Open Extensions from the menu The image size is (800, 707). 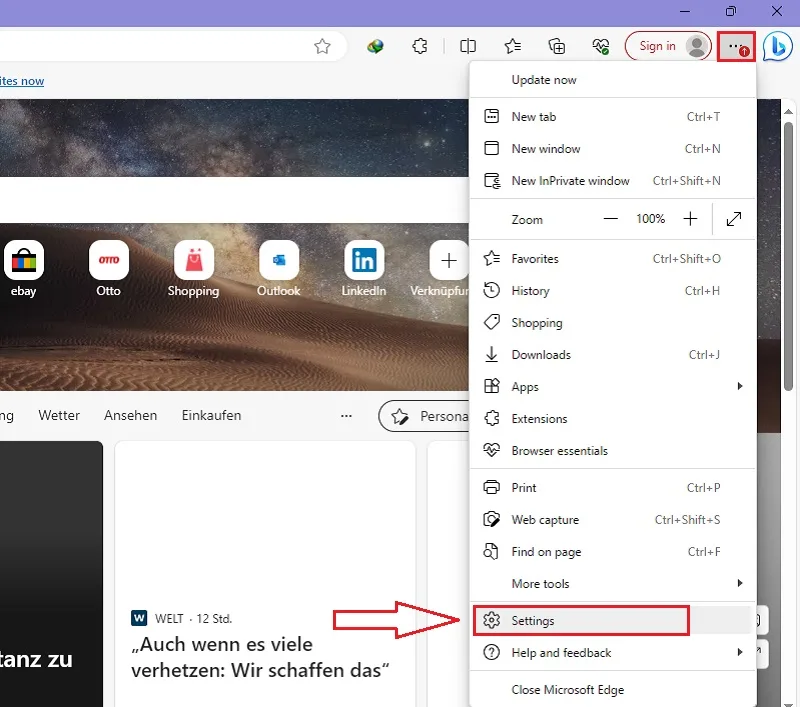pyautogui.click(x=612, y=419)
